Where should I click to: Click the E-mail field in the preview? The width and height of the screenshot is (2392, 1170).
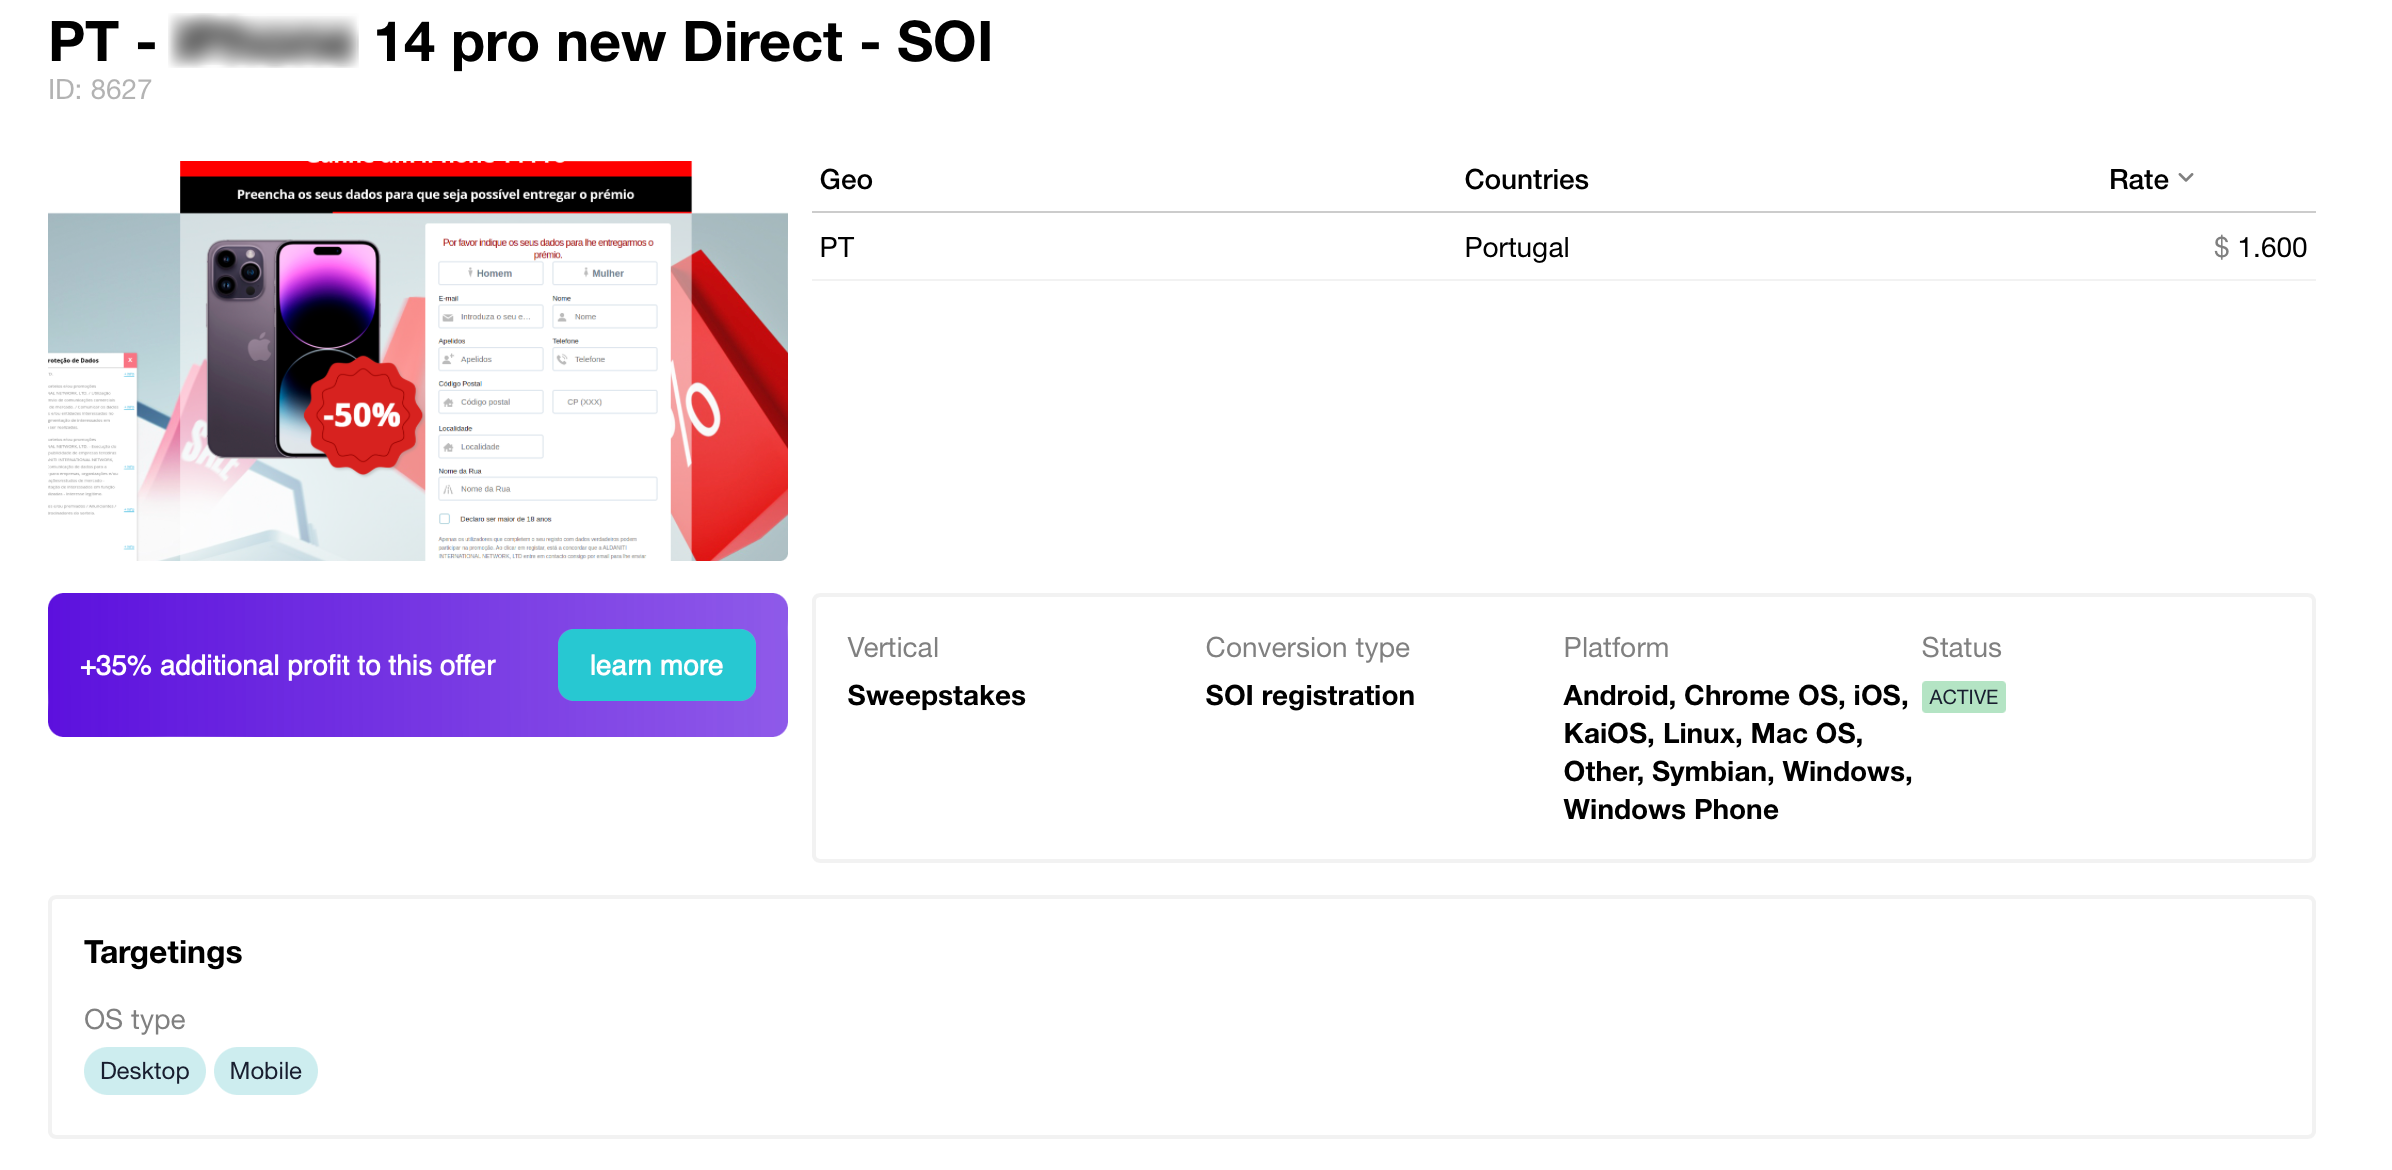pyautogui.click(x=491, y=317)
